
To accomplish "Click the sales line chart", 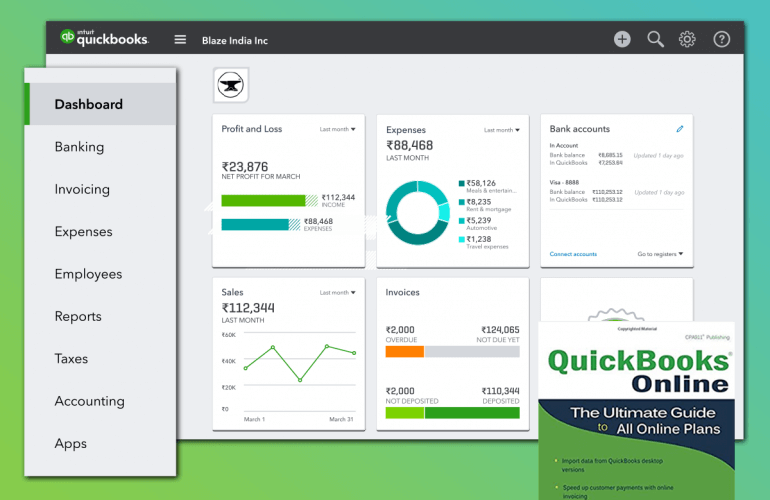I will pos(300,363).
